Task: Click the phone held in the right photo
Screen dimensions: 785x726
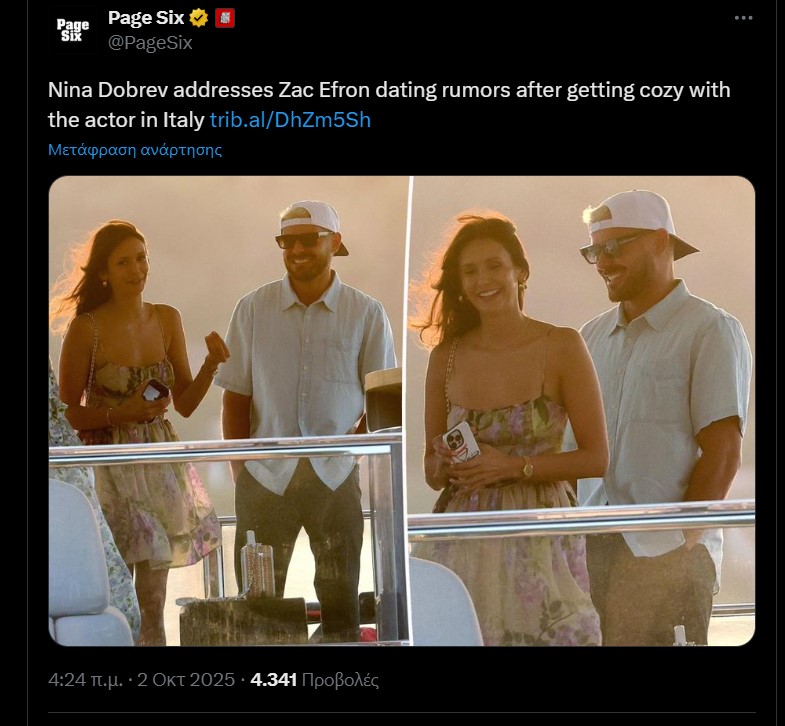Action: click(x=460, y=443)
